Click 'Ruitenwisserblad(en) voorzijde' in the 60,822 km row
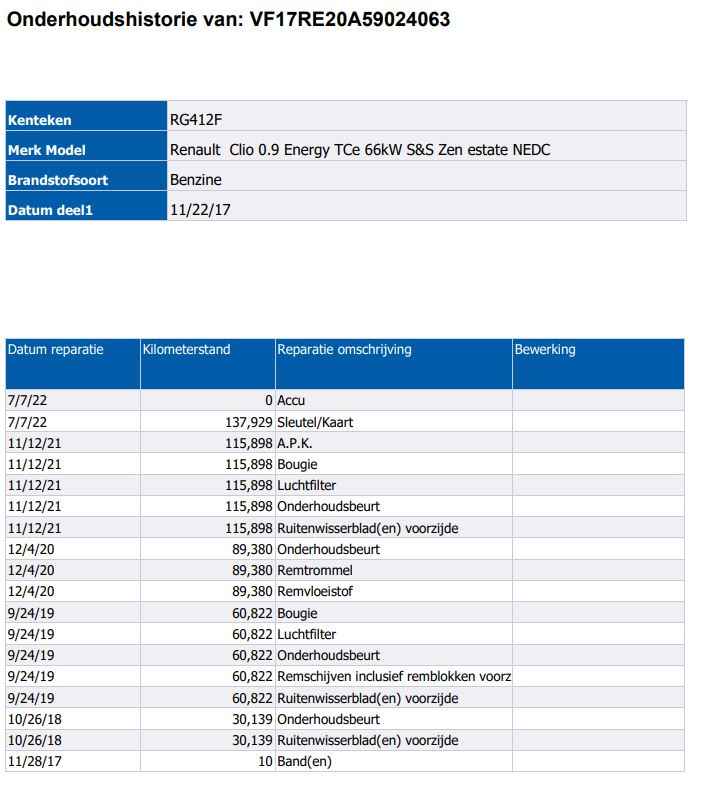This screenshot has width=712, height=796. click(x=367, y=699)
